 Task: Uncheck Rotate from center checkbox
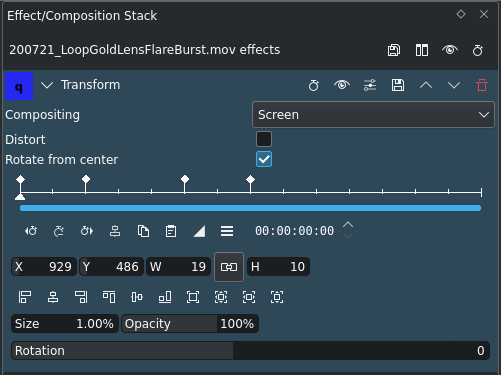pyautogui.click(x=264, y=159)
